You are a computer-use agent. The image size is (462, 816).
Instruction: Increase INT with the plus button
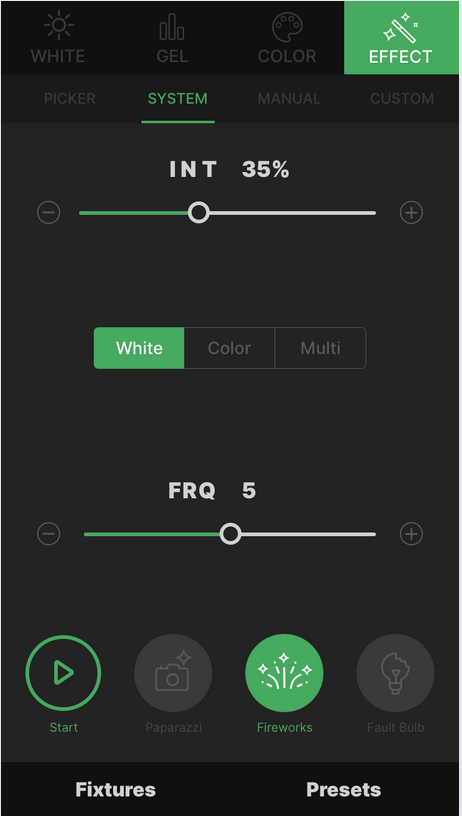point(411,212)
